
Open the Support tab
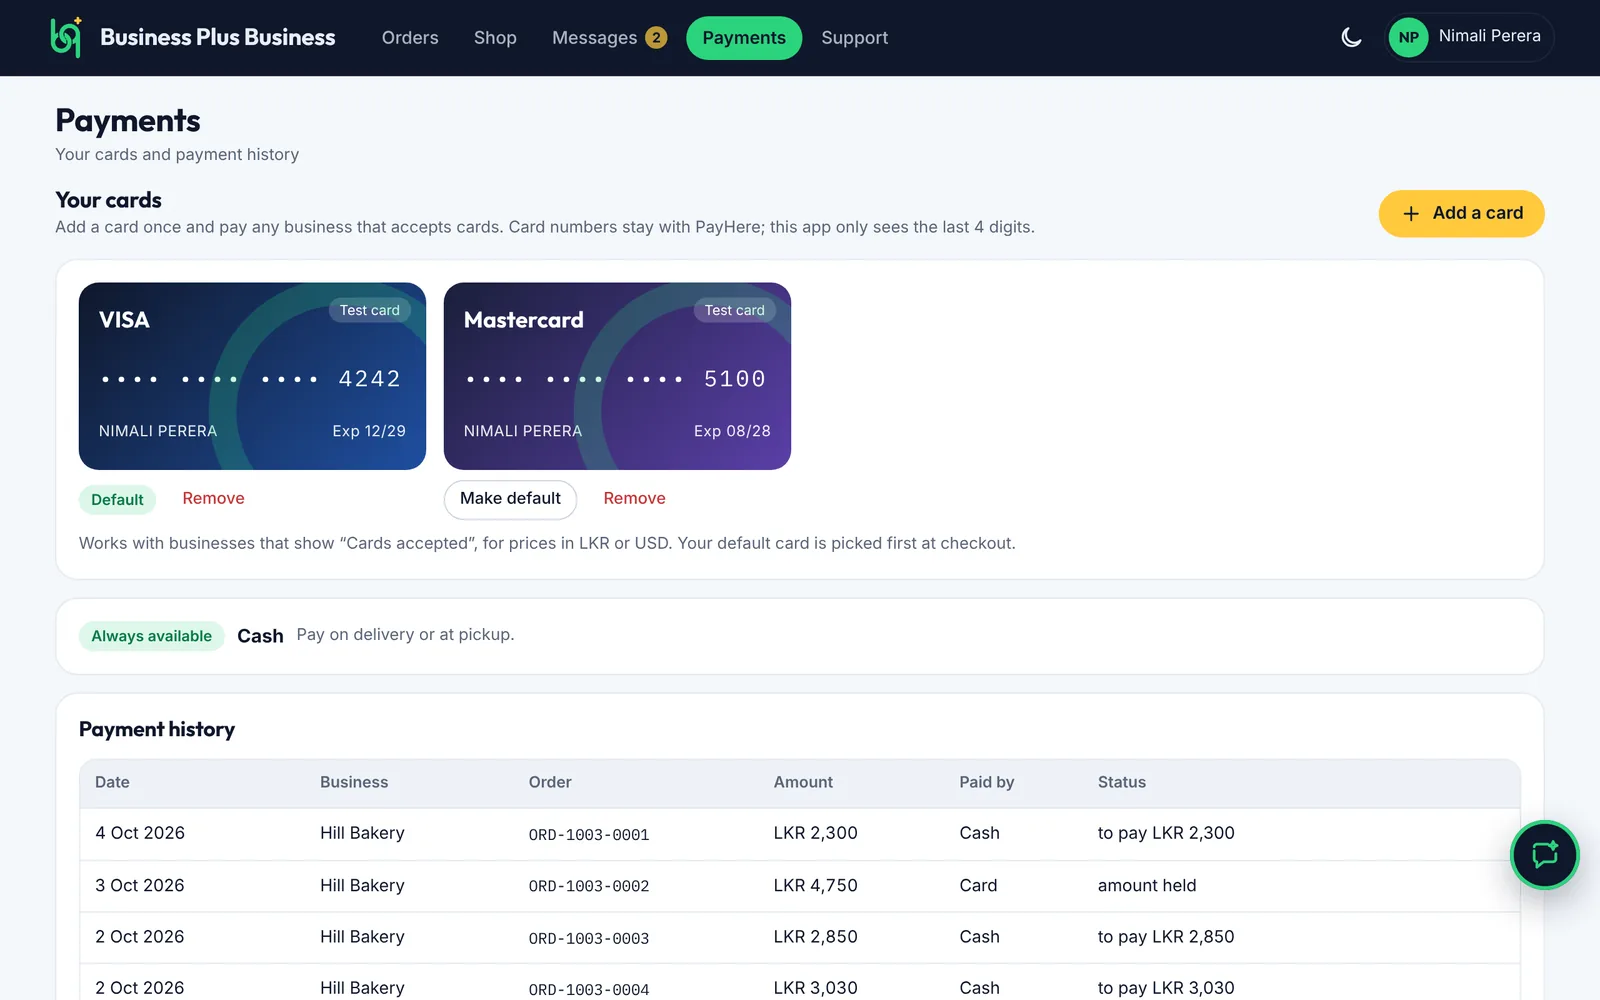[855, 38]
